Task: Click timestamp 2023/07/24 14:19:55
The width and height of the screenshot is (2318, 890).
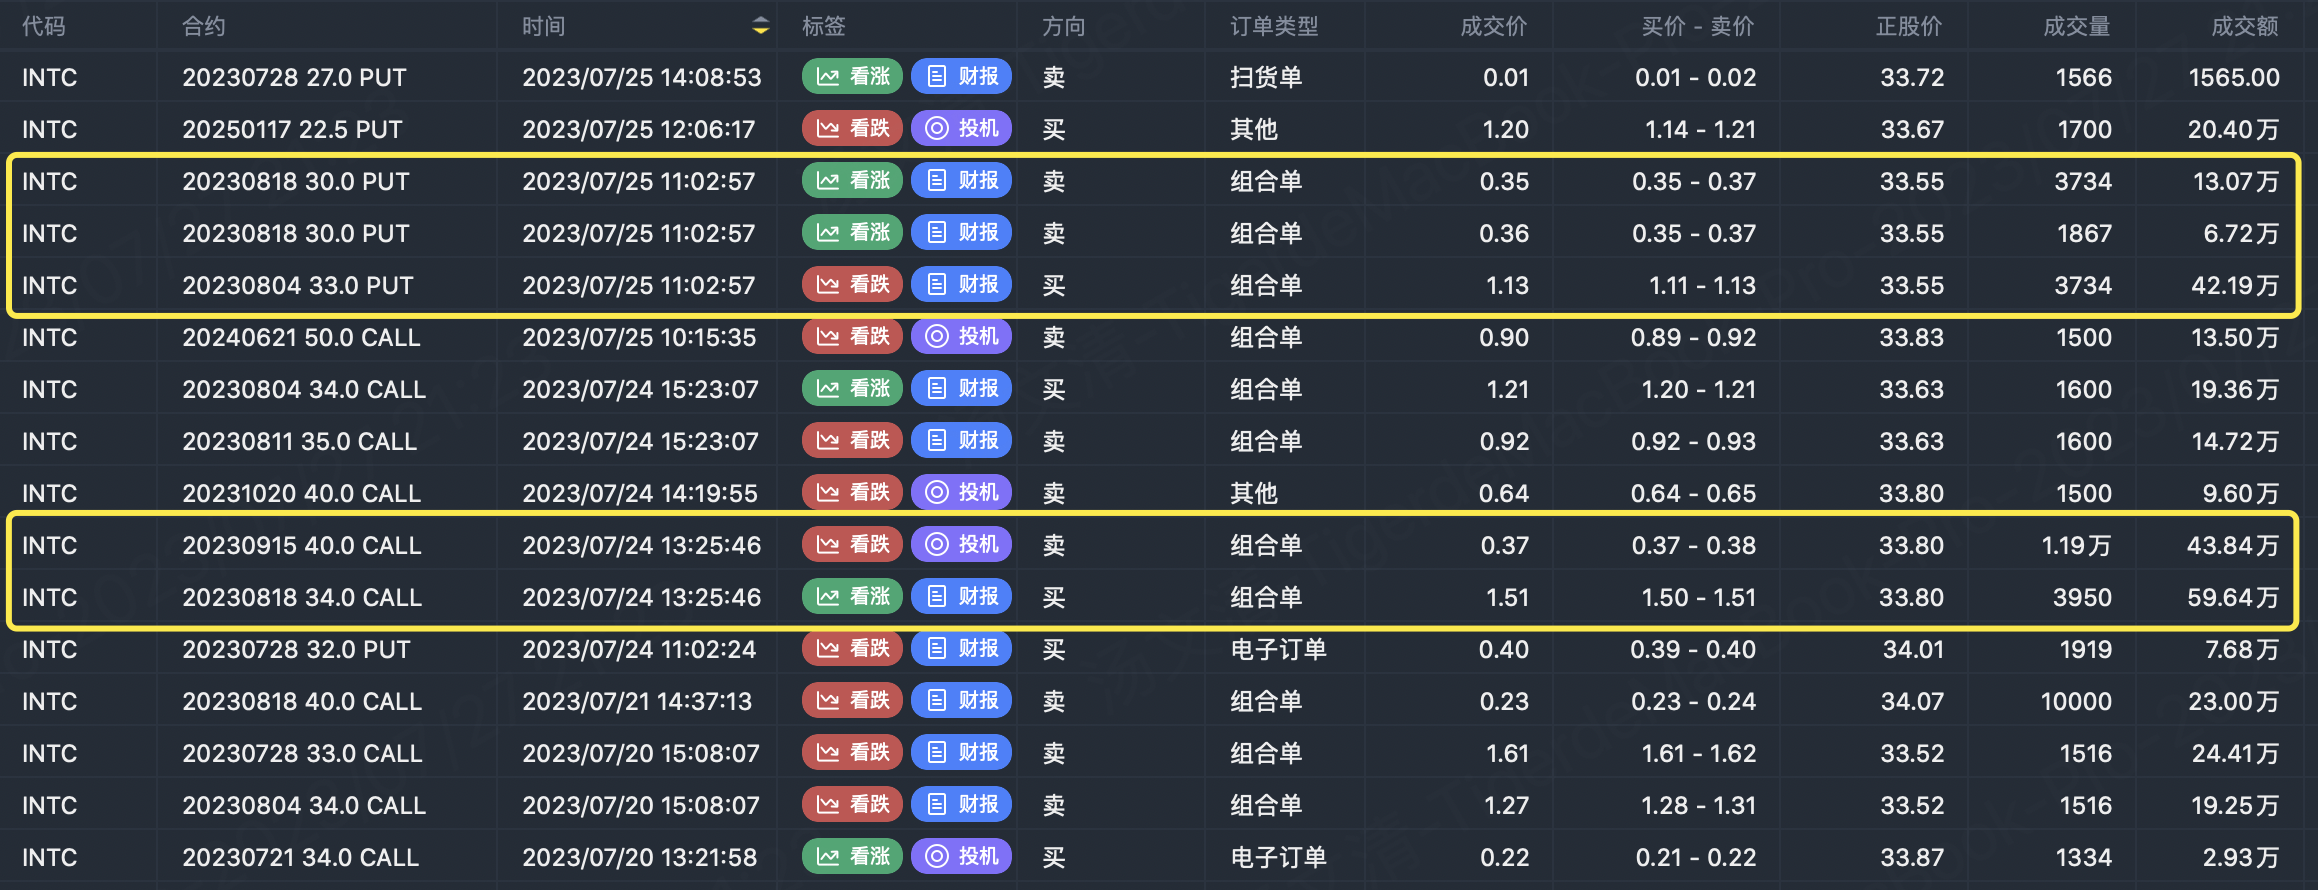Action: coord(640,493)
